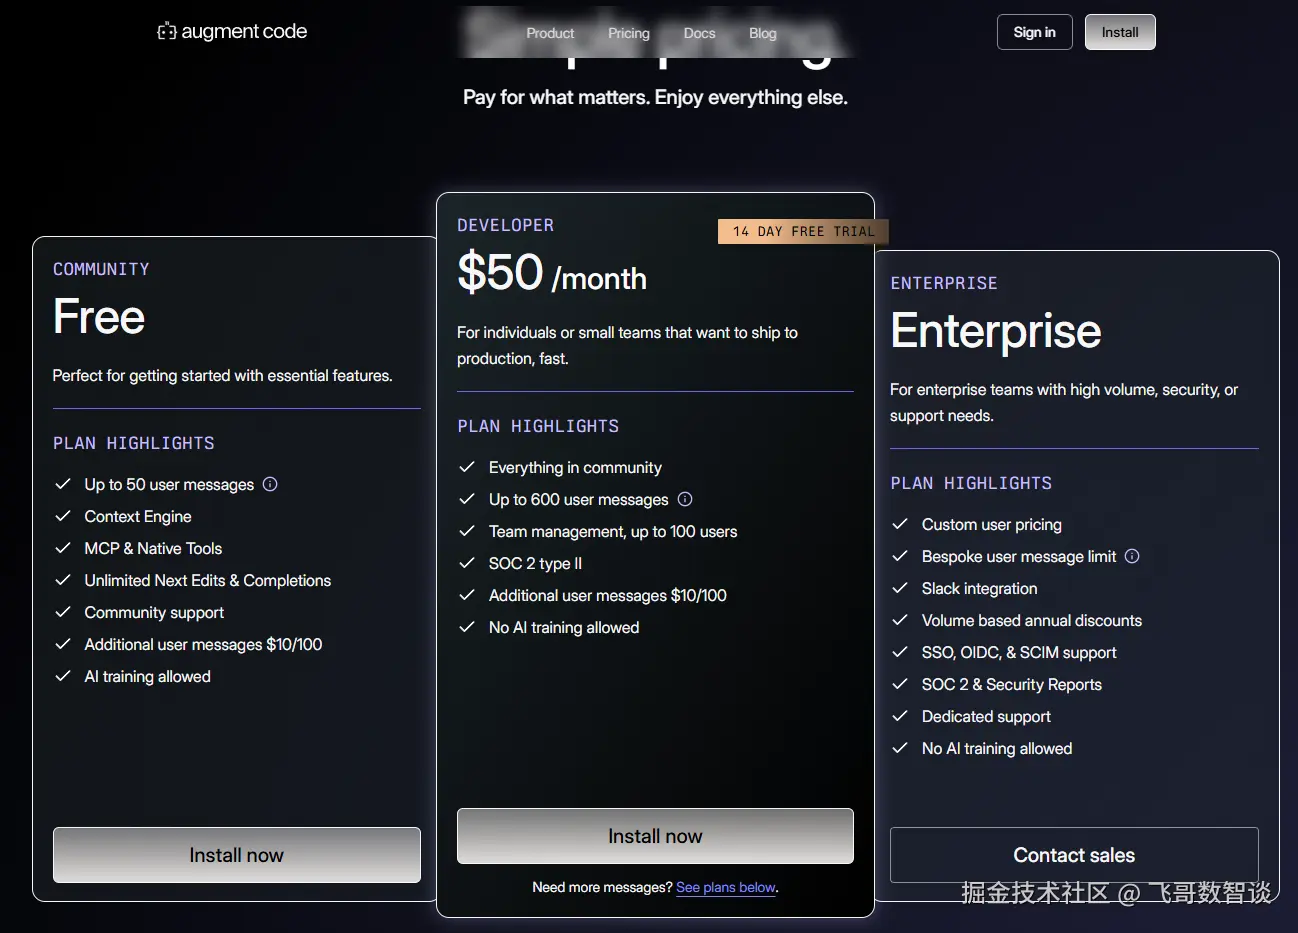Click the 14 Day Free Trial badge
Image resolution: width=1298 pixels, height=933 pixels.
tap(803, 231)
